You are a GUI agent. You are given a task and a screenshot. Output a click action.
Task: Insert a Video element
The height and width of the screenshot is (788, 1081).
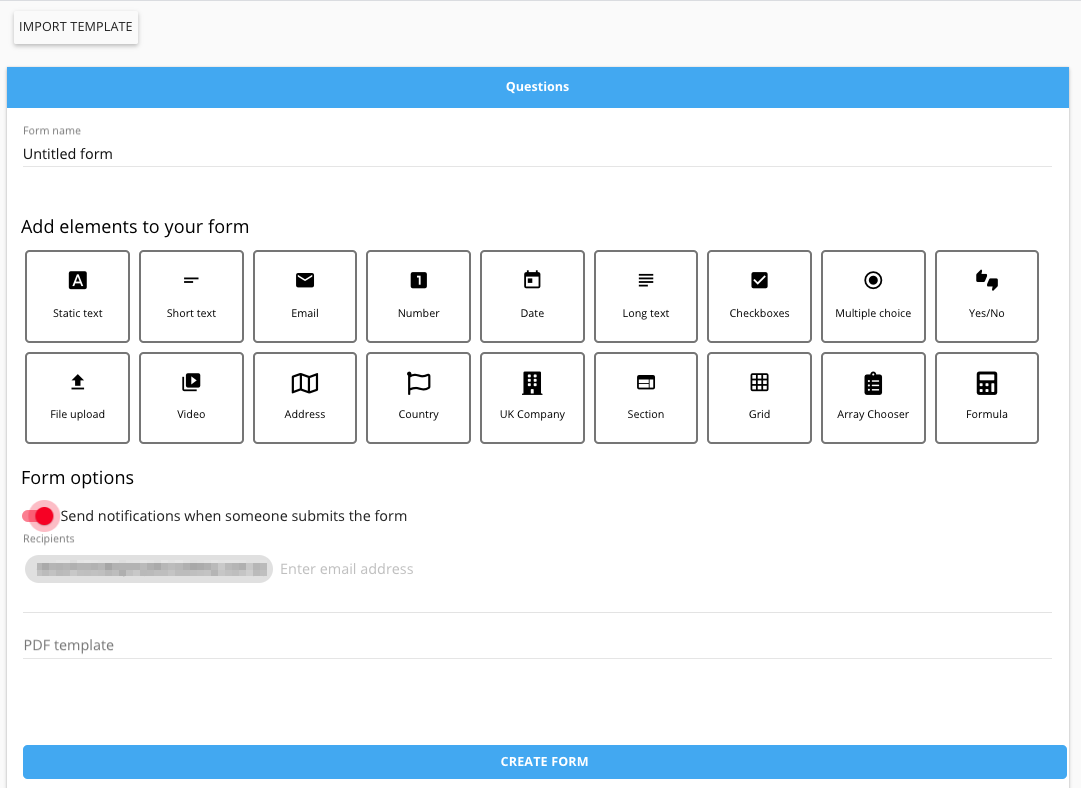pyautogui.click(x=191, y=397)
